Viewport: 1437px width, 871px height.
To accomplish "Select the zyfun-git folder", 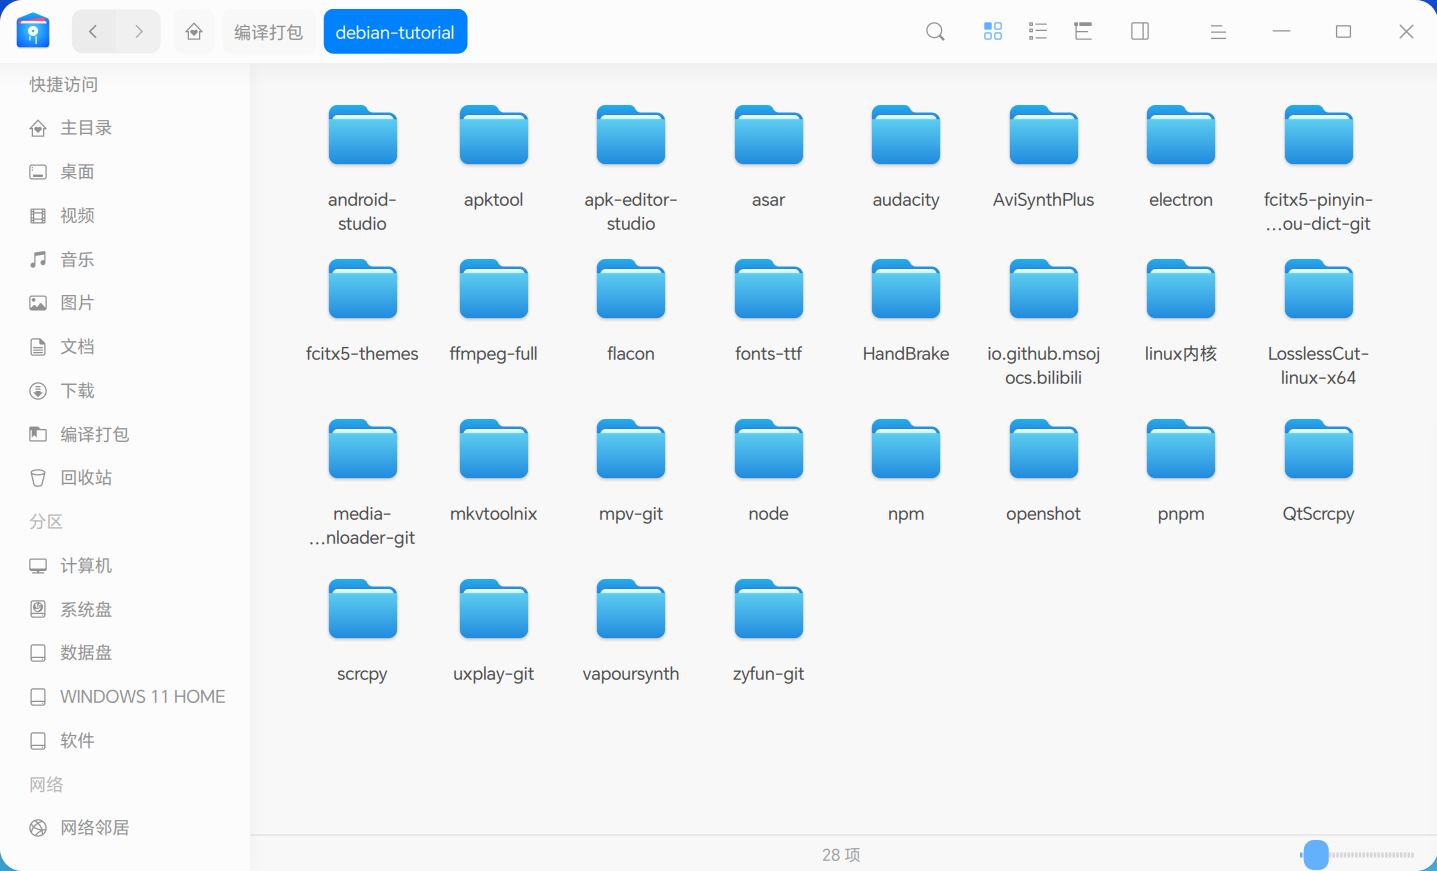I will coord(769,630).
